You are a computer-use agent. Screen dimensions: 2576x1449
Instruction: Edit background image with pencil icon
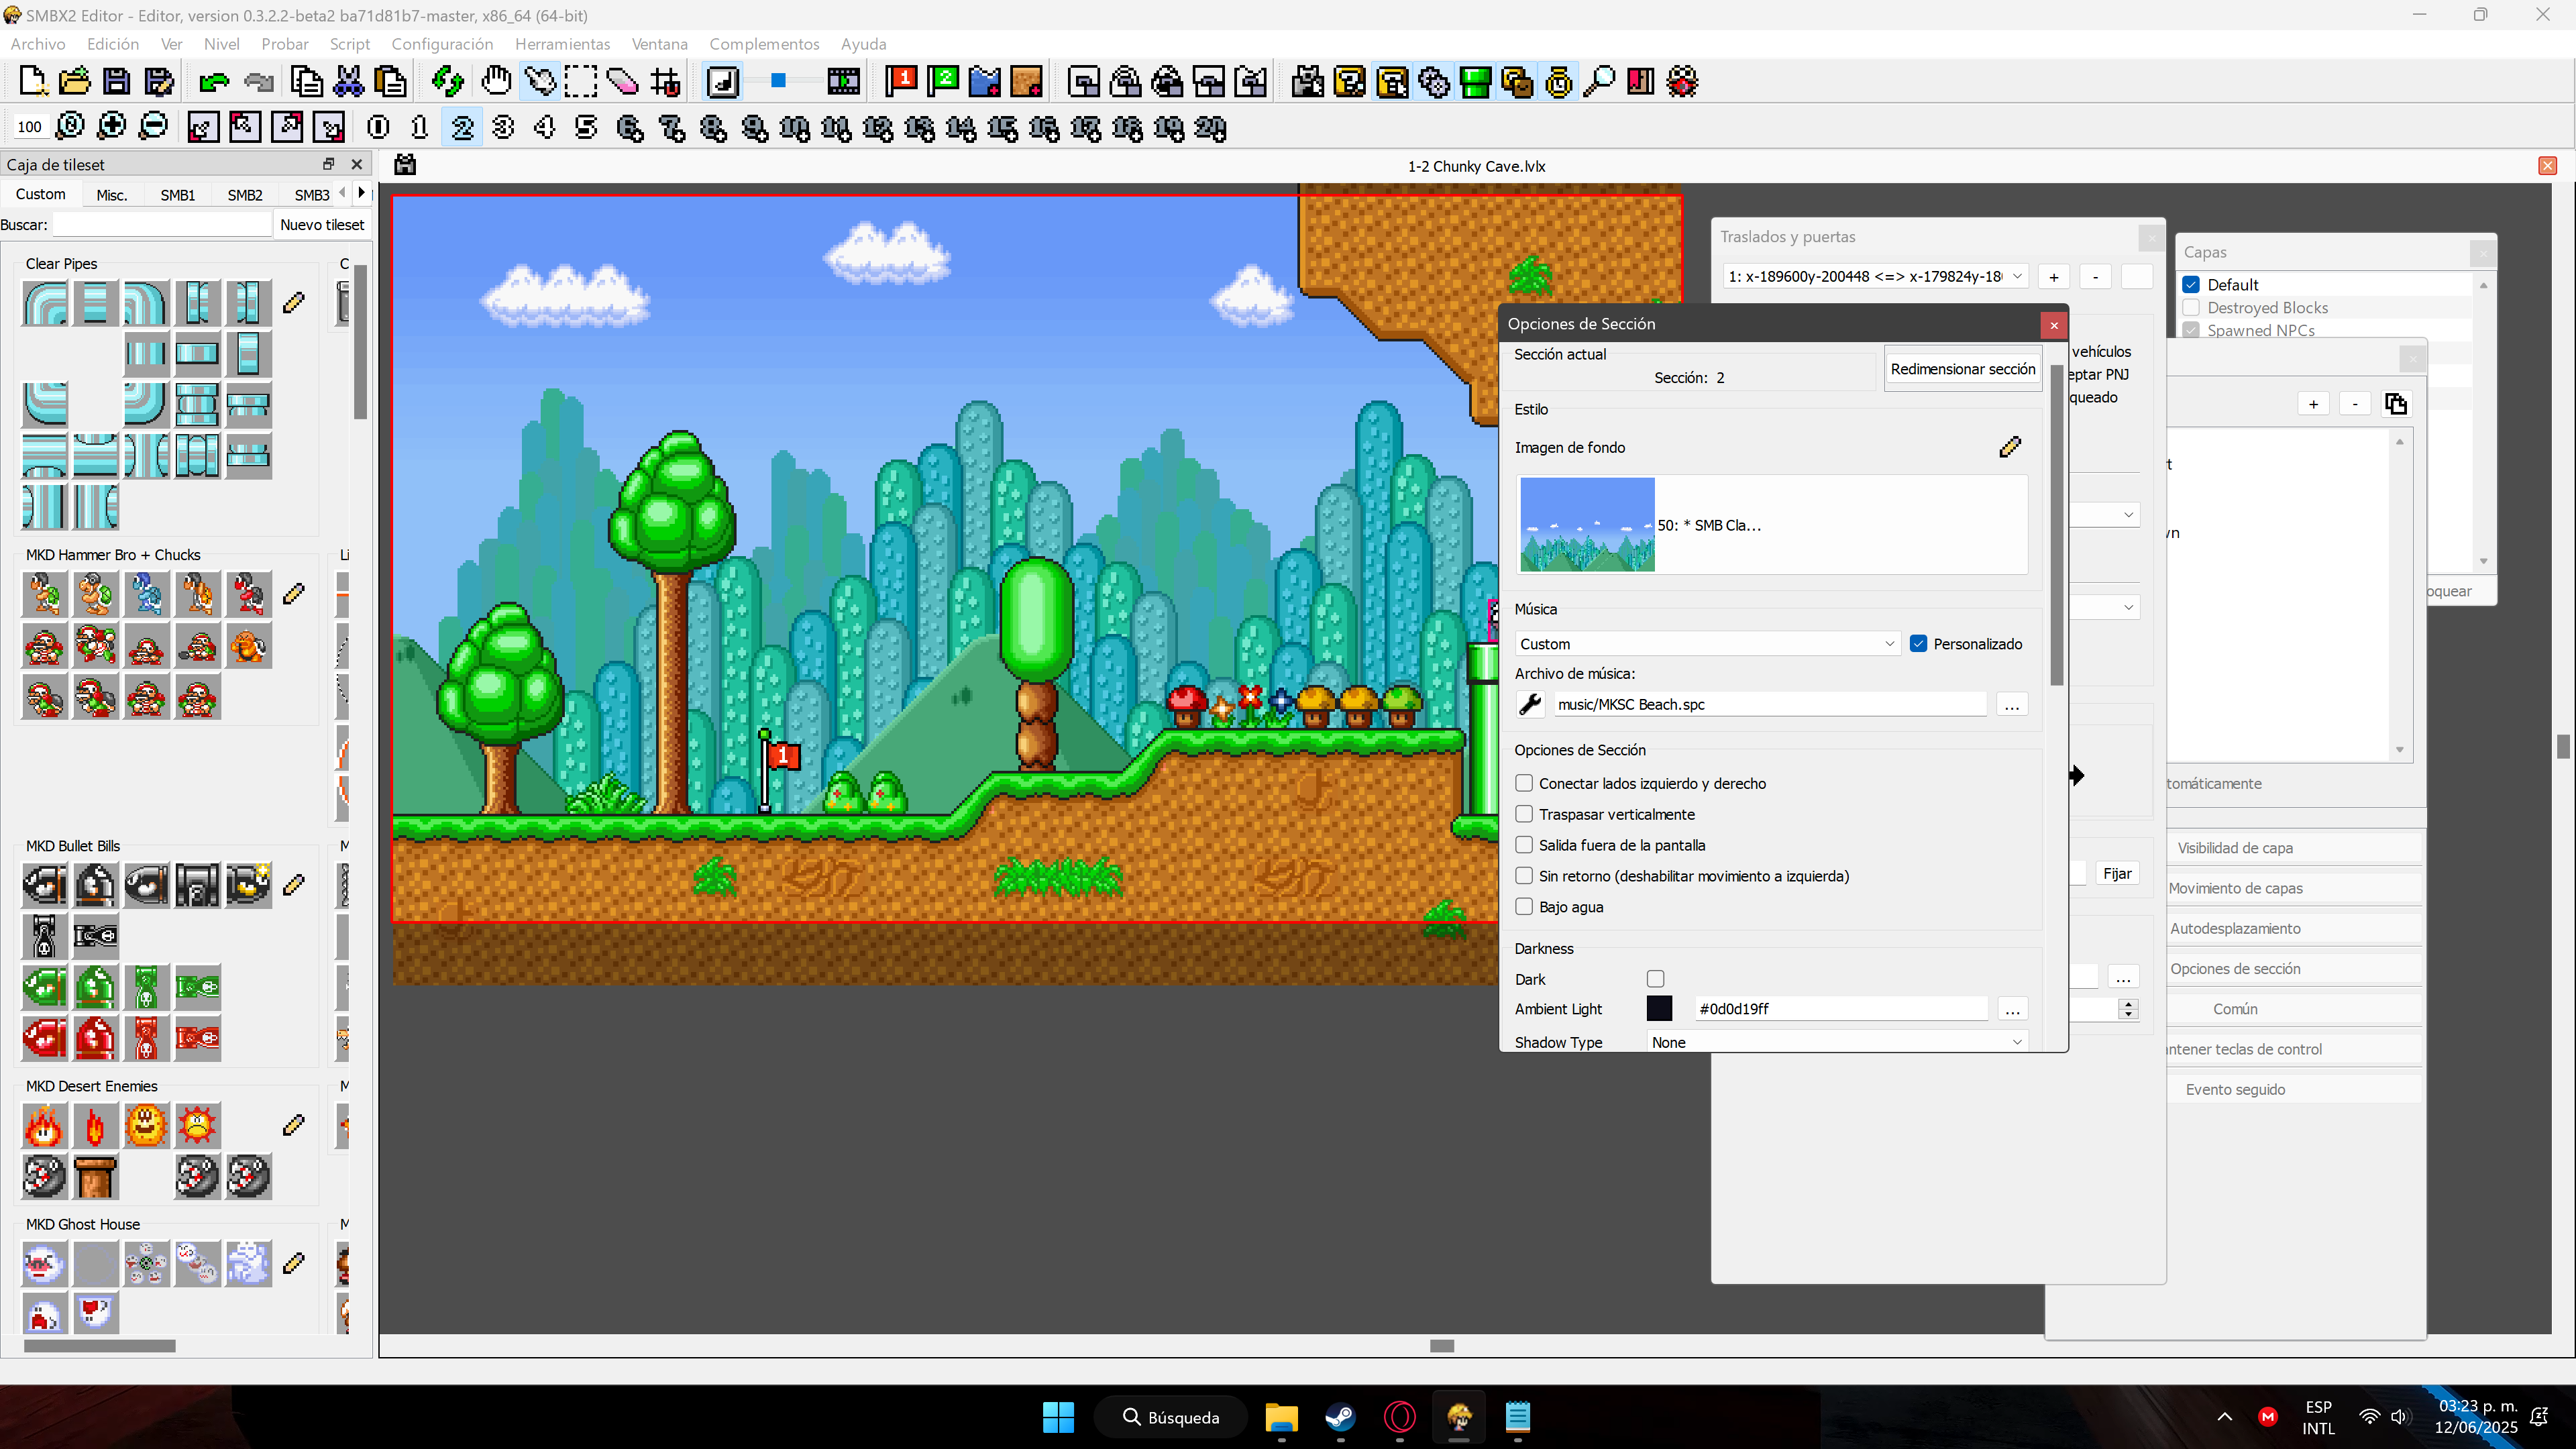click(x=2009, y=447)
